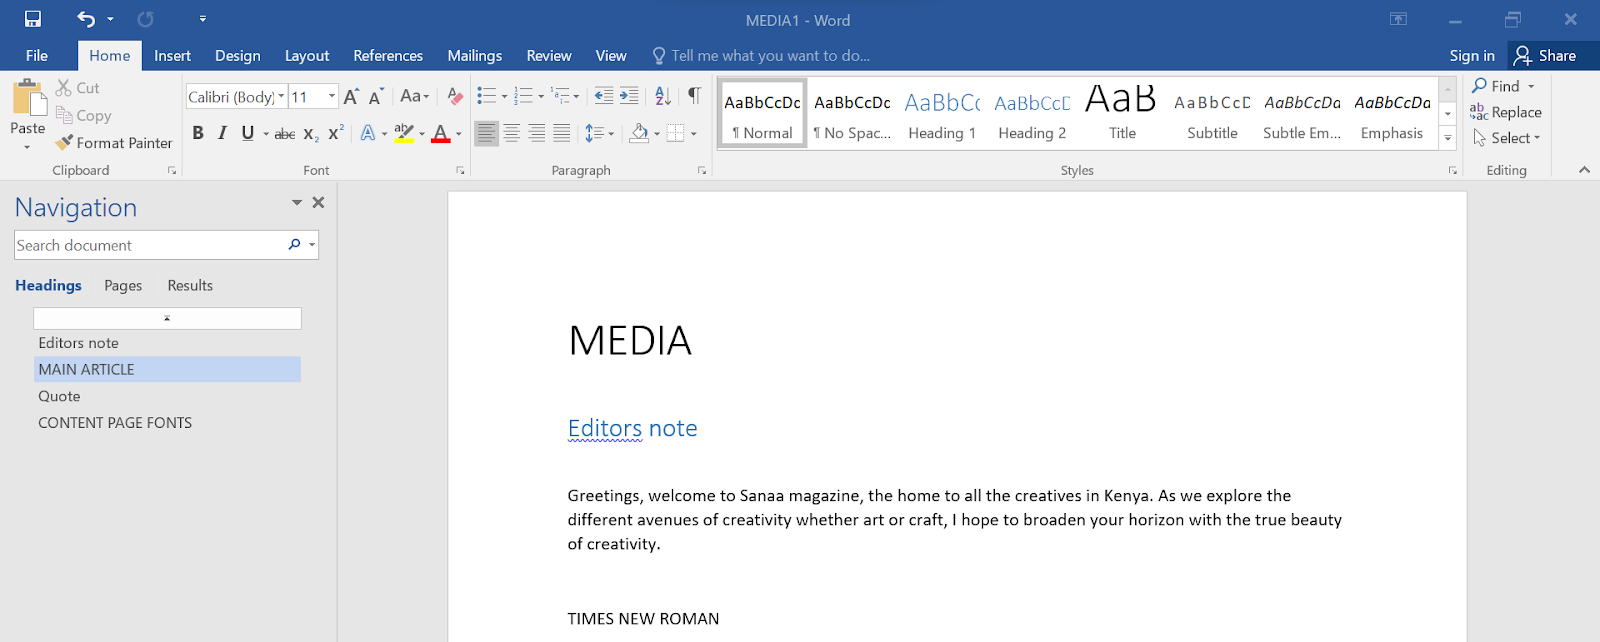1600x642 pixels.
Task: Increase the font size with Grow Font
Action: tap(351, 97)
